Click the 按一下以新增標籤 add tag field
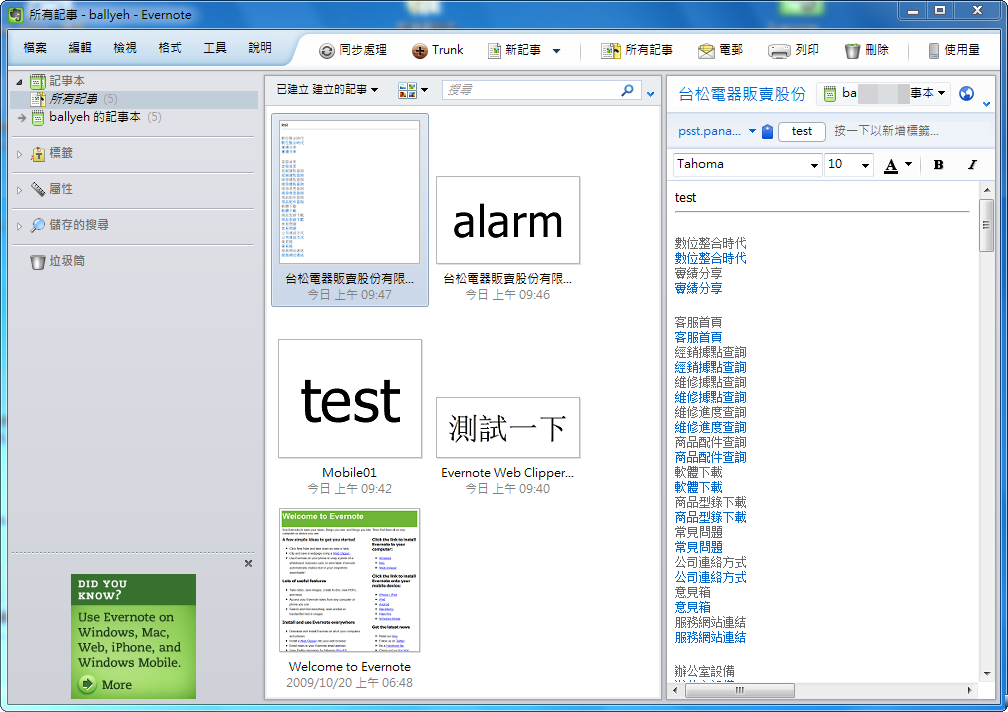The width and height of the screenshot is (1008, 712). [886, 131]
